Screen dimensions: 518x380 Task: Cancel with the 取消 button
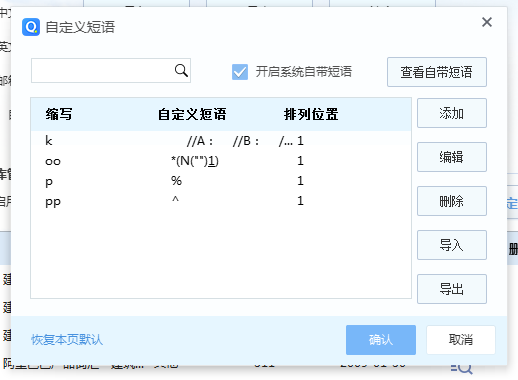coord(461,340)
